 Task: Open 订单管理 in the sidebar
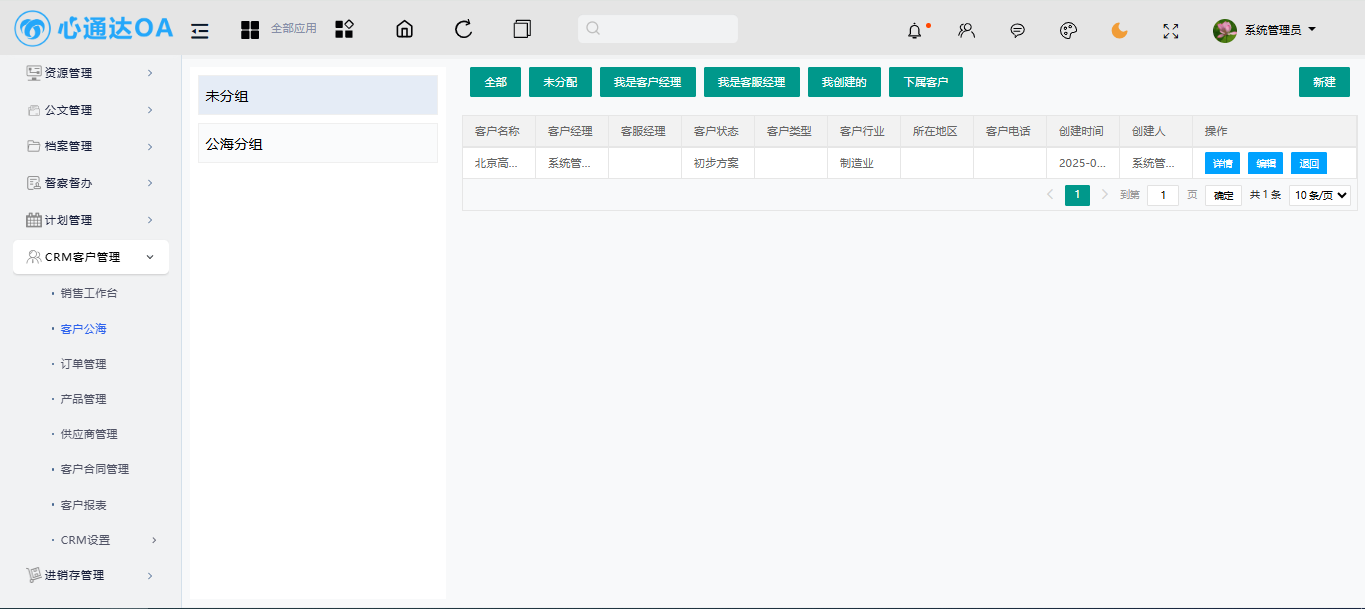click(x=83, y=364)
